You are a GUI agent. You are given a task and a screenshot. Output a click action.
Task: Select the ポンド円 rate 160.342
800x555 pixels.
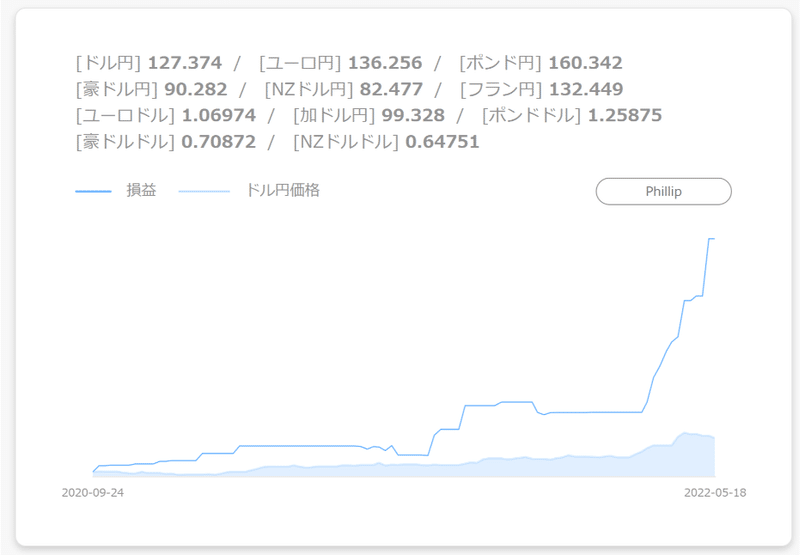[585, 63]
